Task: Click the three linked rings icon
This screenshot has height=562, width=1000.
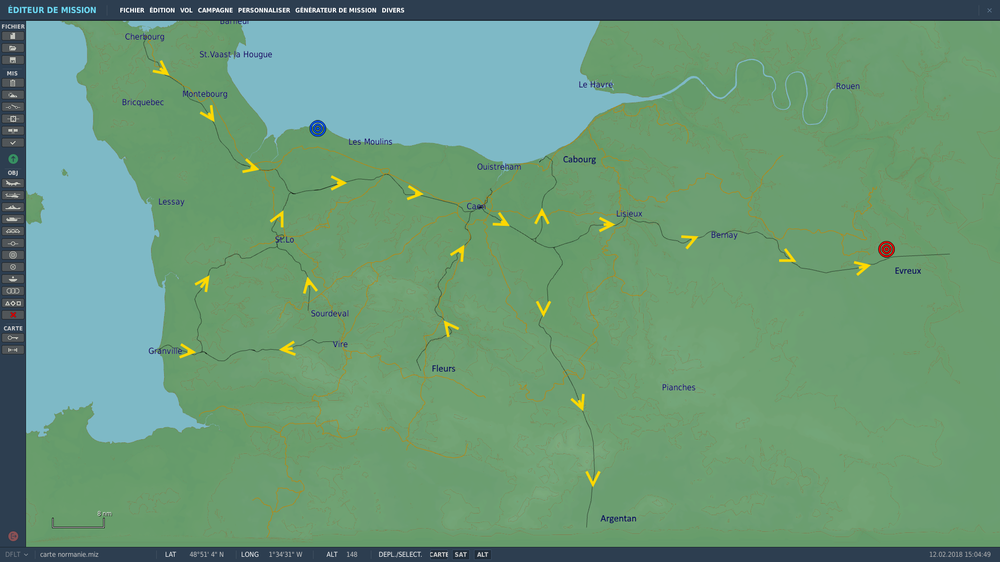Action: [12, 291]
